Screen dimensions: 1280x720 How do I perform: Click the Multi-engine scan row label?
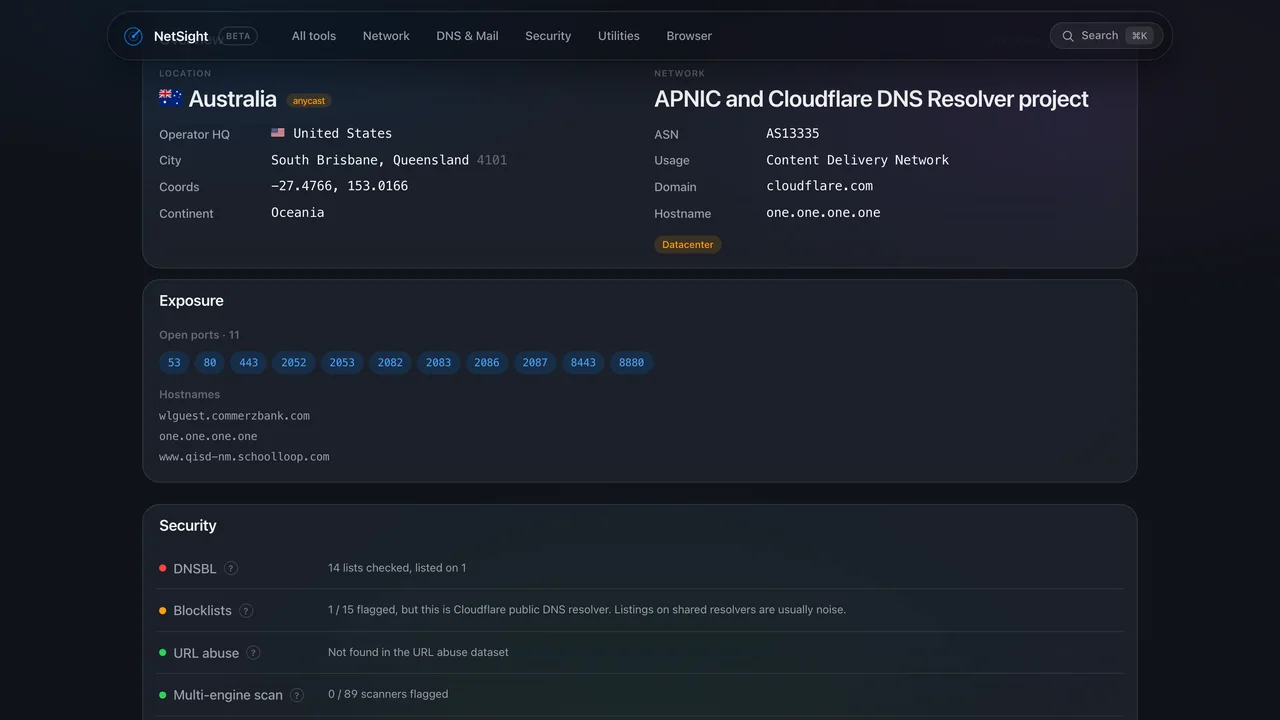click(x=228, y=695)
